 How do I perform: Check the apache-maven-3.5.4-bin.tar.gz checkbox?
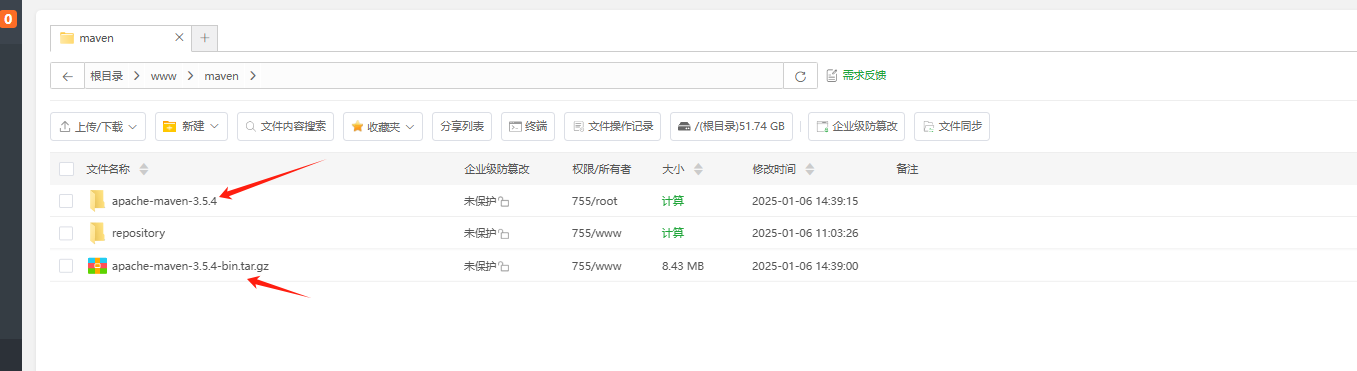[x=66, y=265]
